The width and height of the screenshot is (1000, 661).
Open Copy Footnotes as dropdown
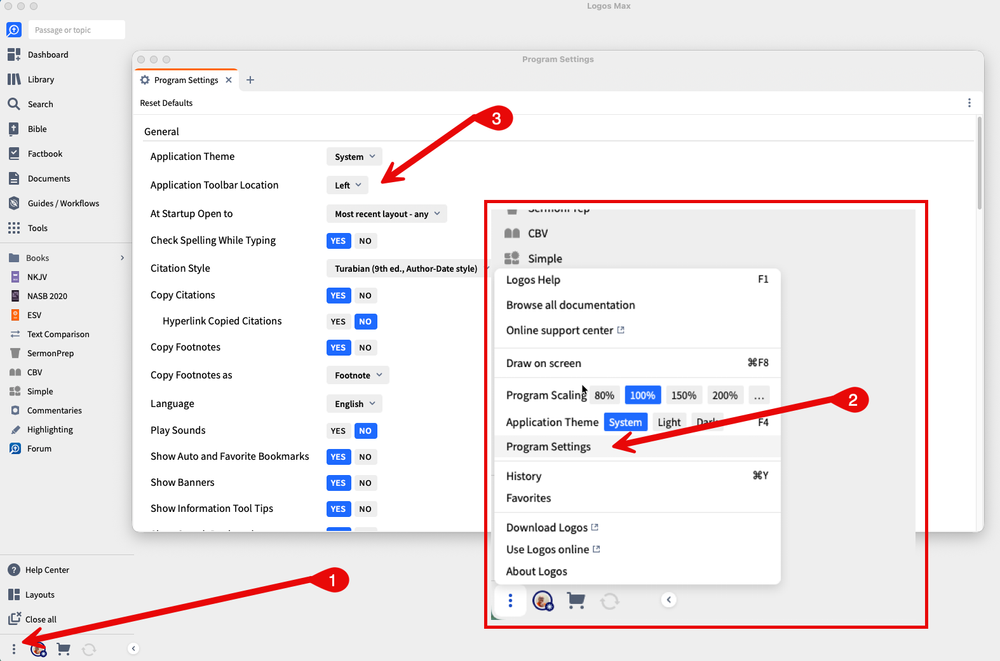[x=358, y=376]
